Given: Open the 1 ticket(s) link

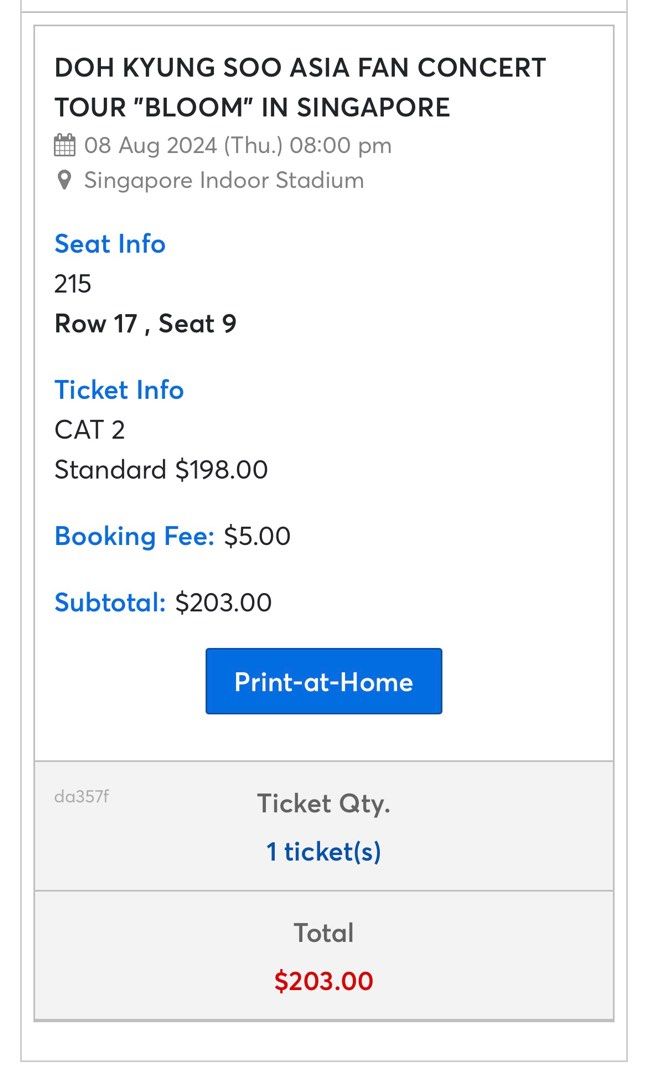Looking at the screenshot, I should coord(323,852).
